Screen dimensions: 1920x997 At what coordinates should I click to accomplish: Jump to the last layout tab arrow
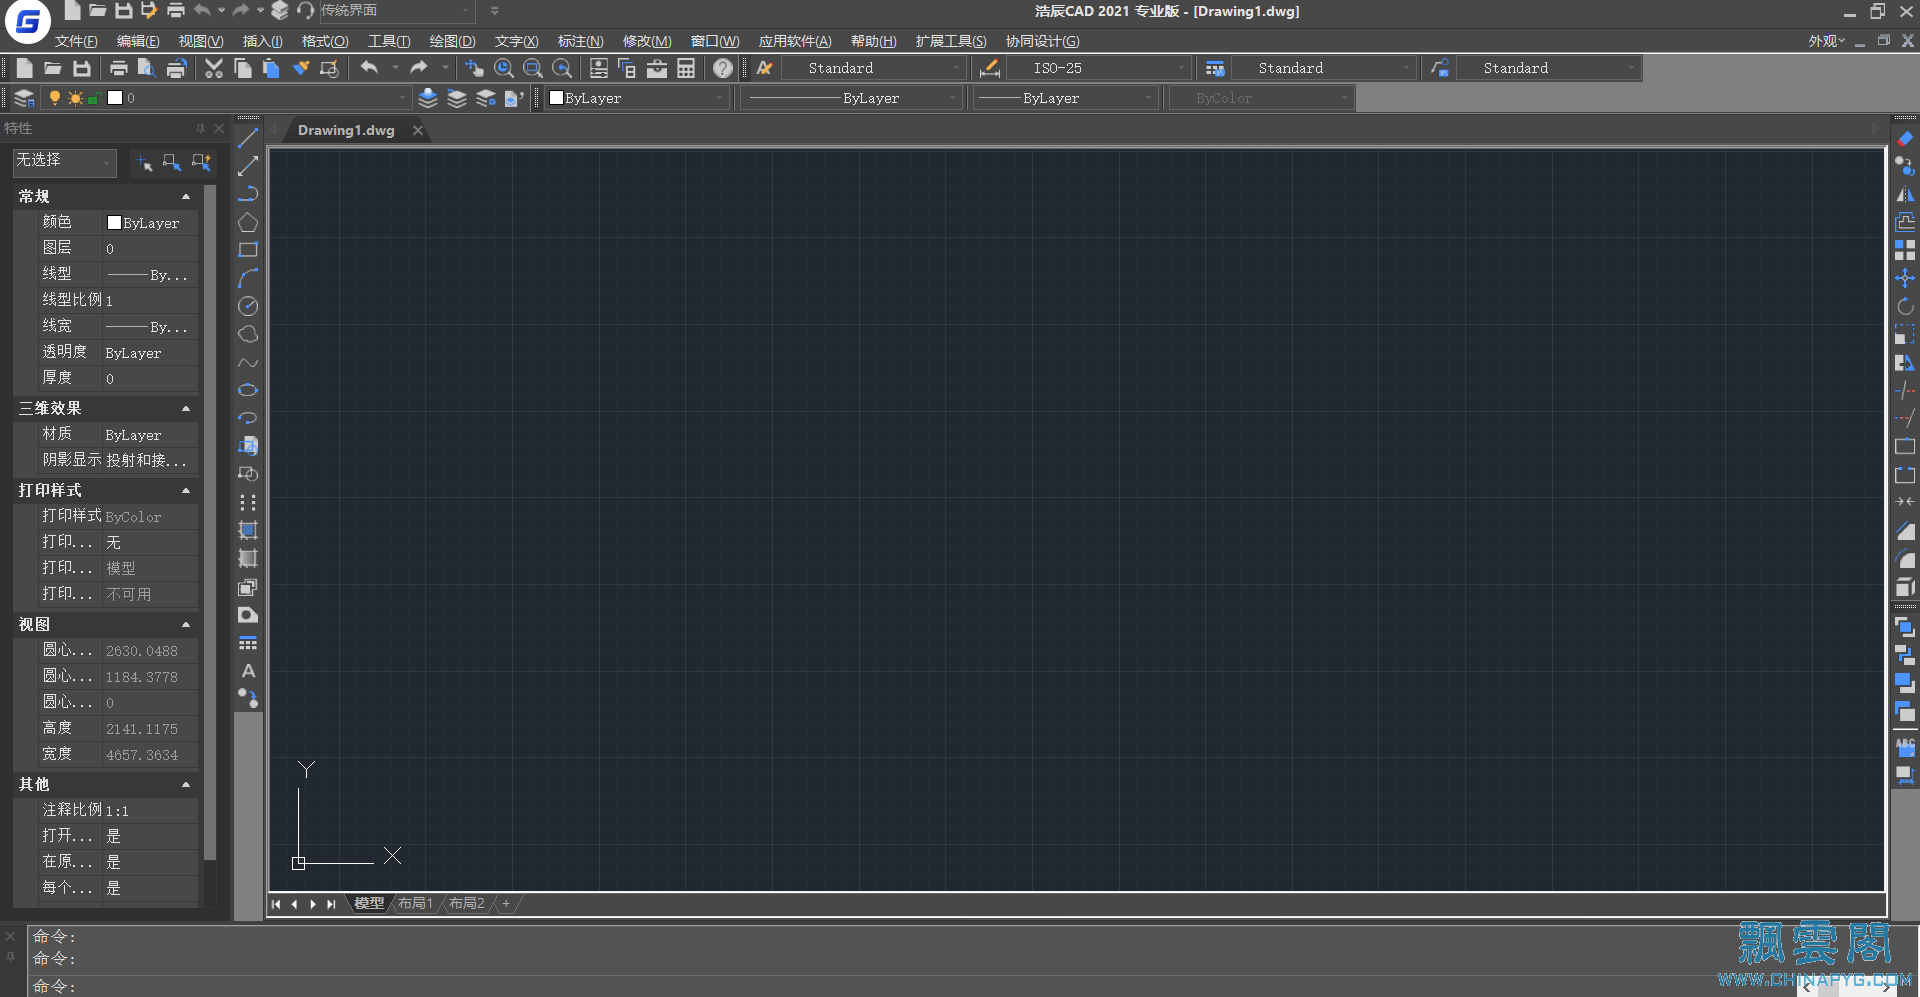click(x=331, y=904)
